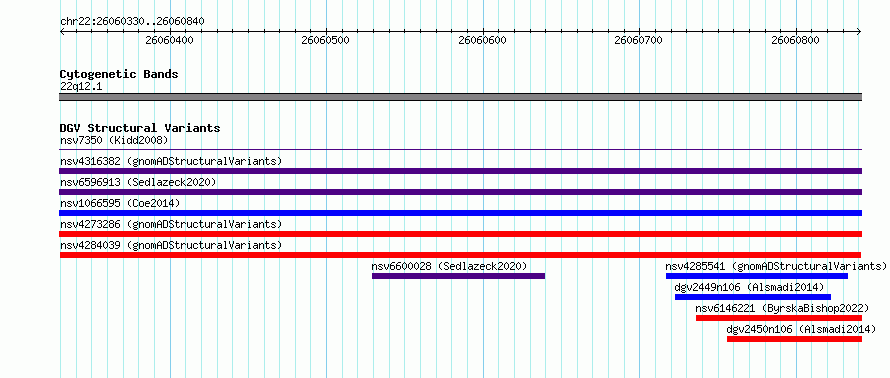This screenshot has height=378, width=890.
Task: Click the nsv4316382 (gnomADStructuralVariants) label
Action: pyautogui.click(x=171, y=161)
